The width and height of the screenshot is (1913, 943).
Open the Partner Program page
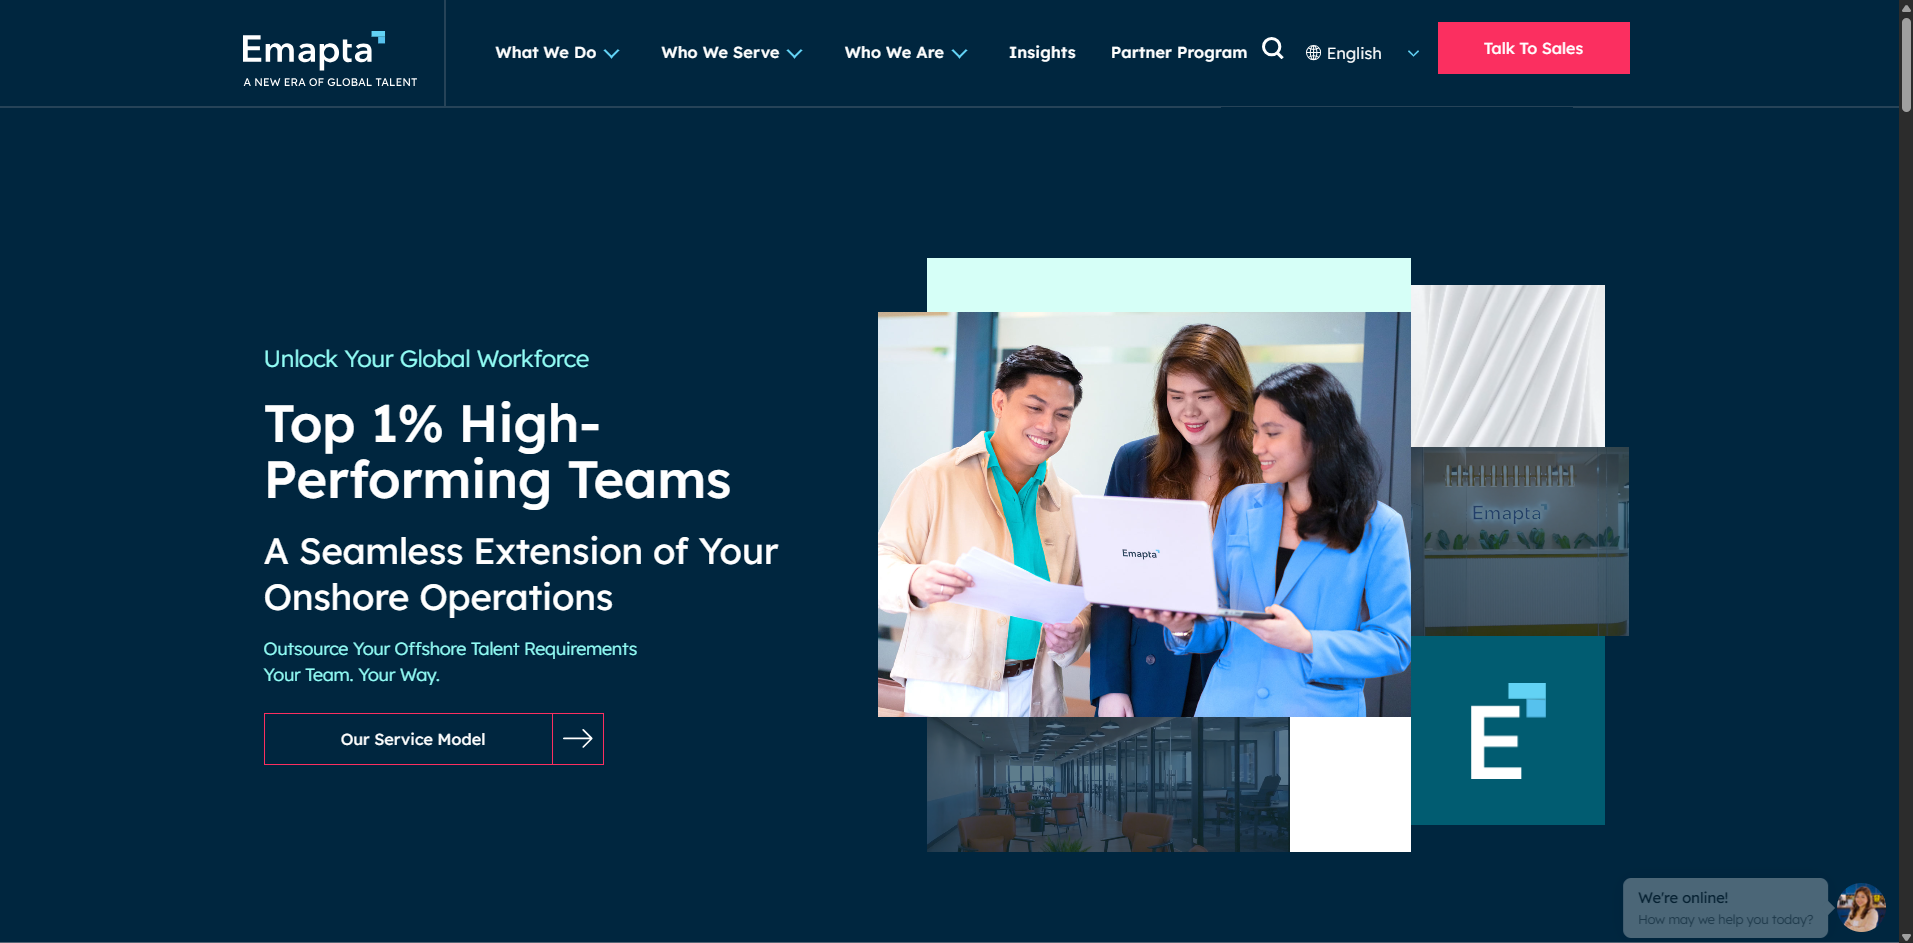coord(1178,53)
